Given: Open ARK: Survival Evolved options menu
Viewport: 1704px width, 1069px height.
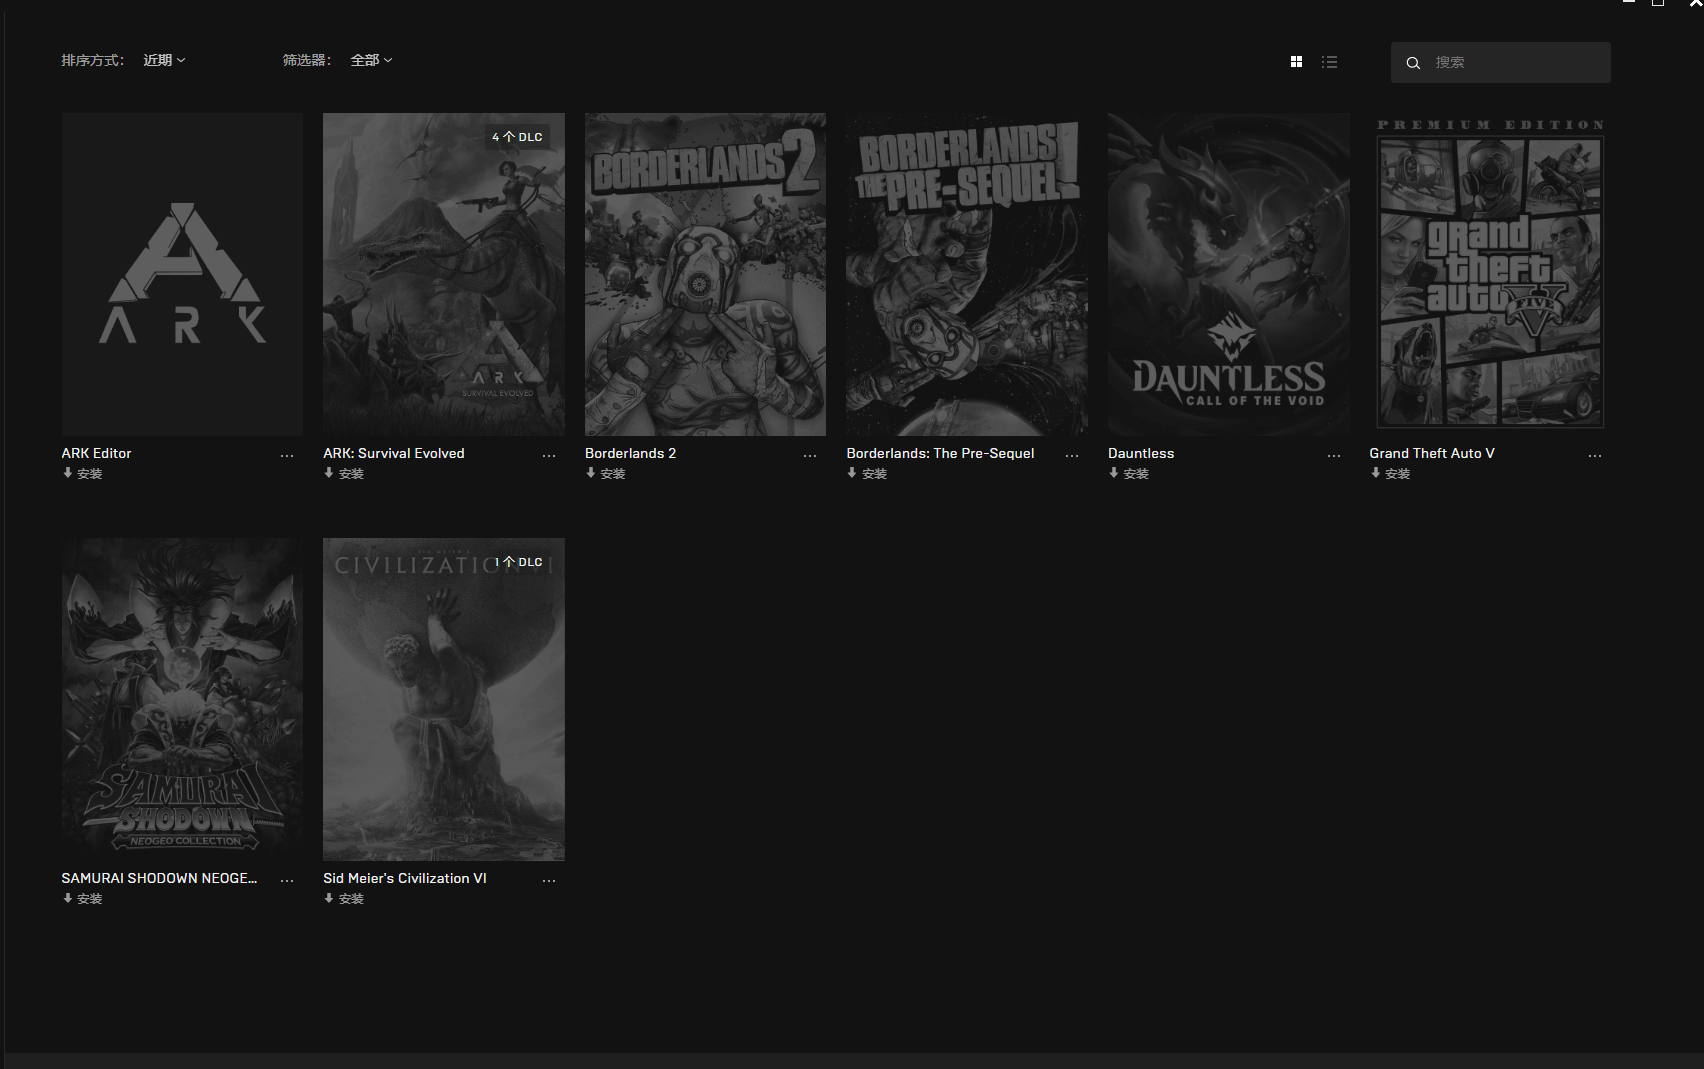Looking at the screenshot, I should (549, 455).
